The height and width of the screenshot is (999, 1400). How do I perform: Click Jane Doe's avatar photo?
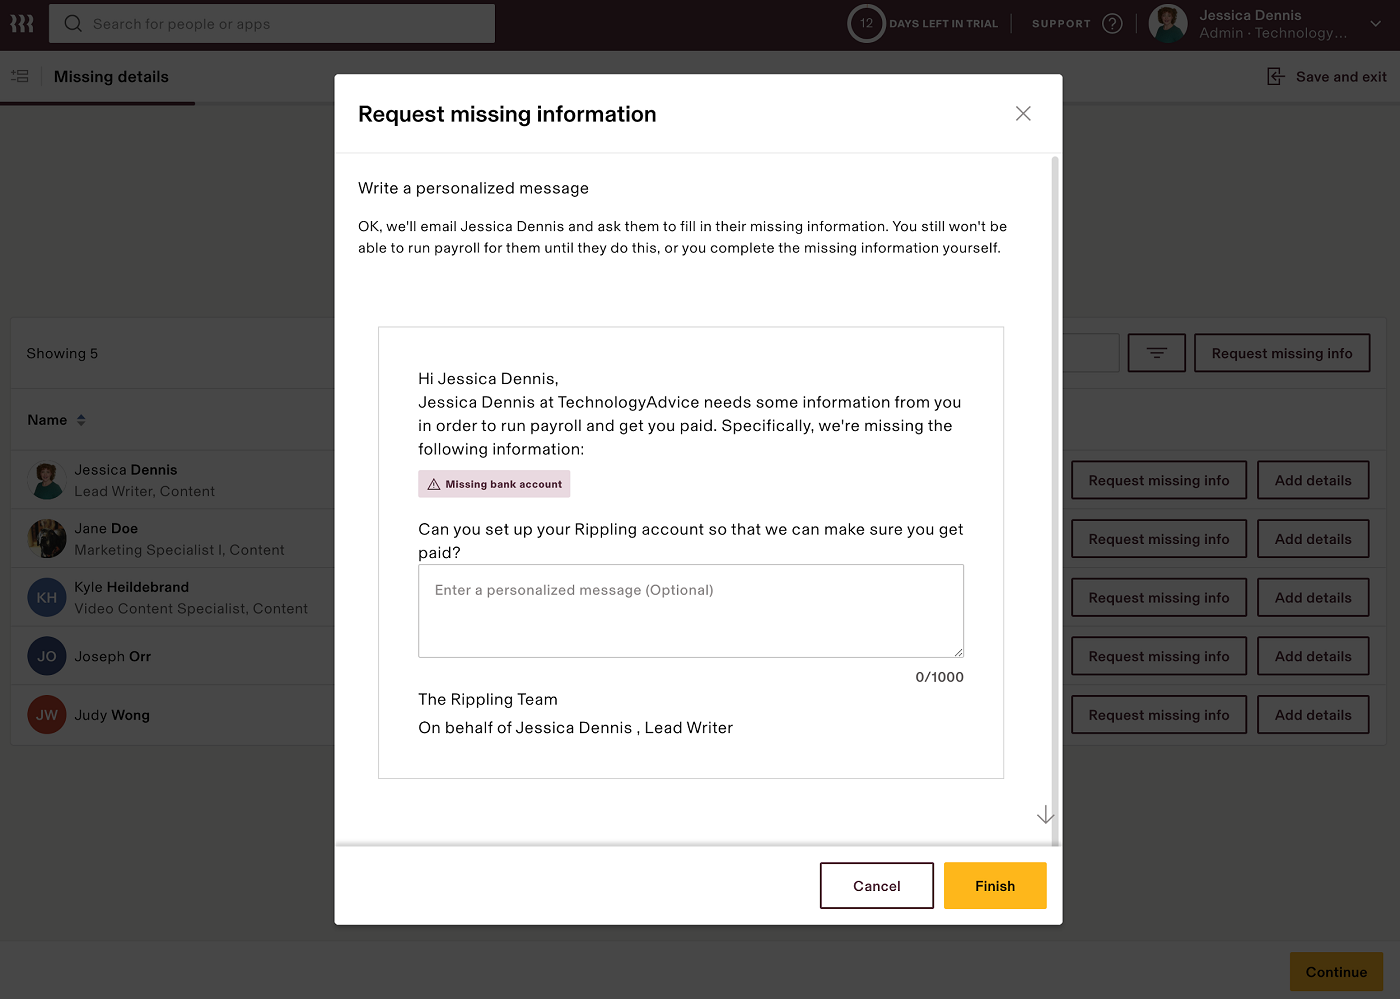tap(47, 539)
